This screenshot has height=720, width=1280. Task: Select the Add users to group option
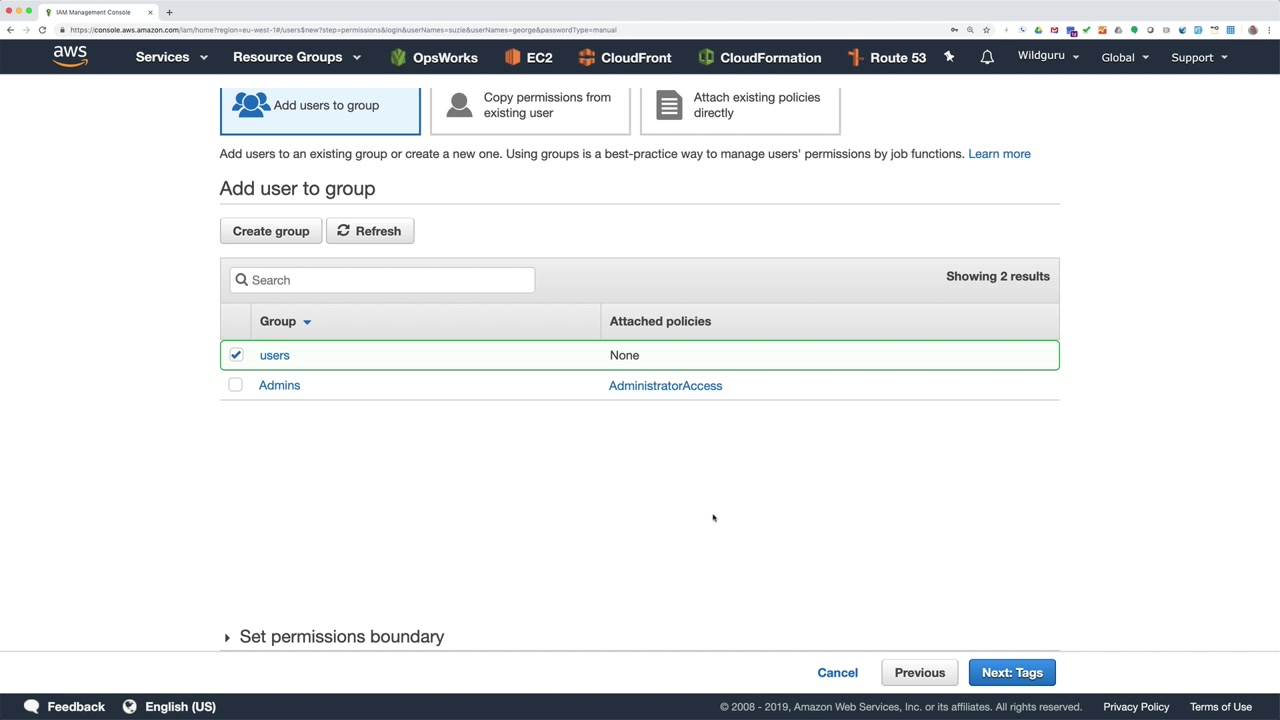[x=320, y=110]
